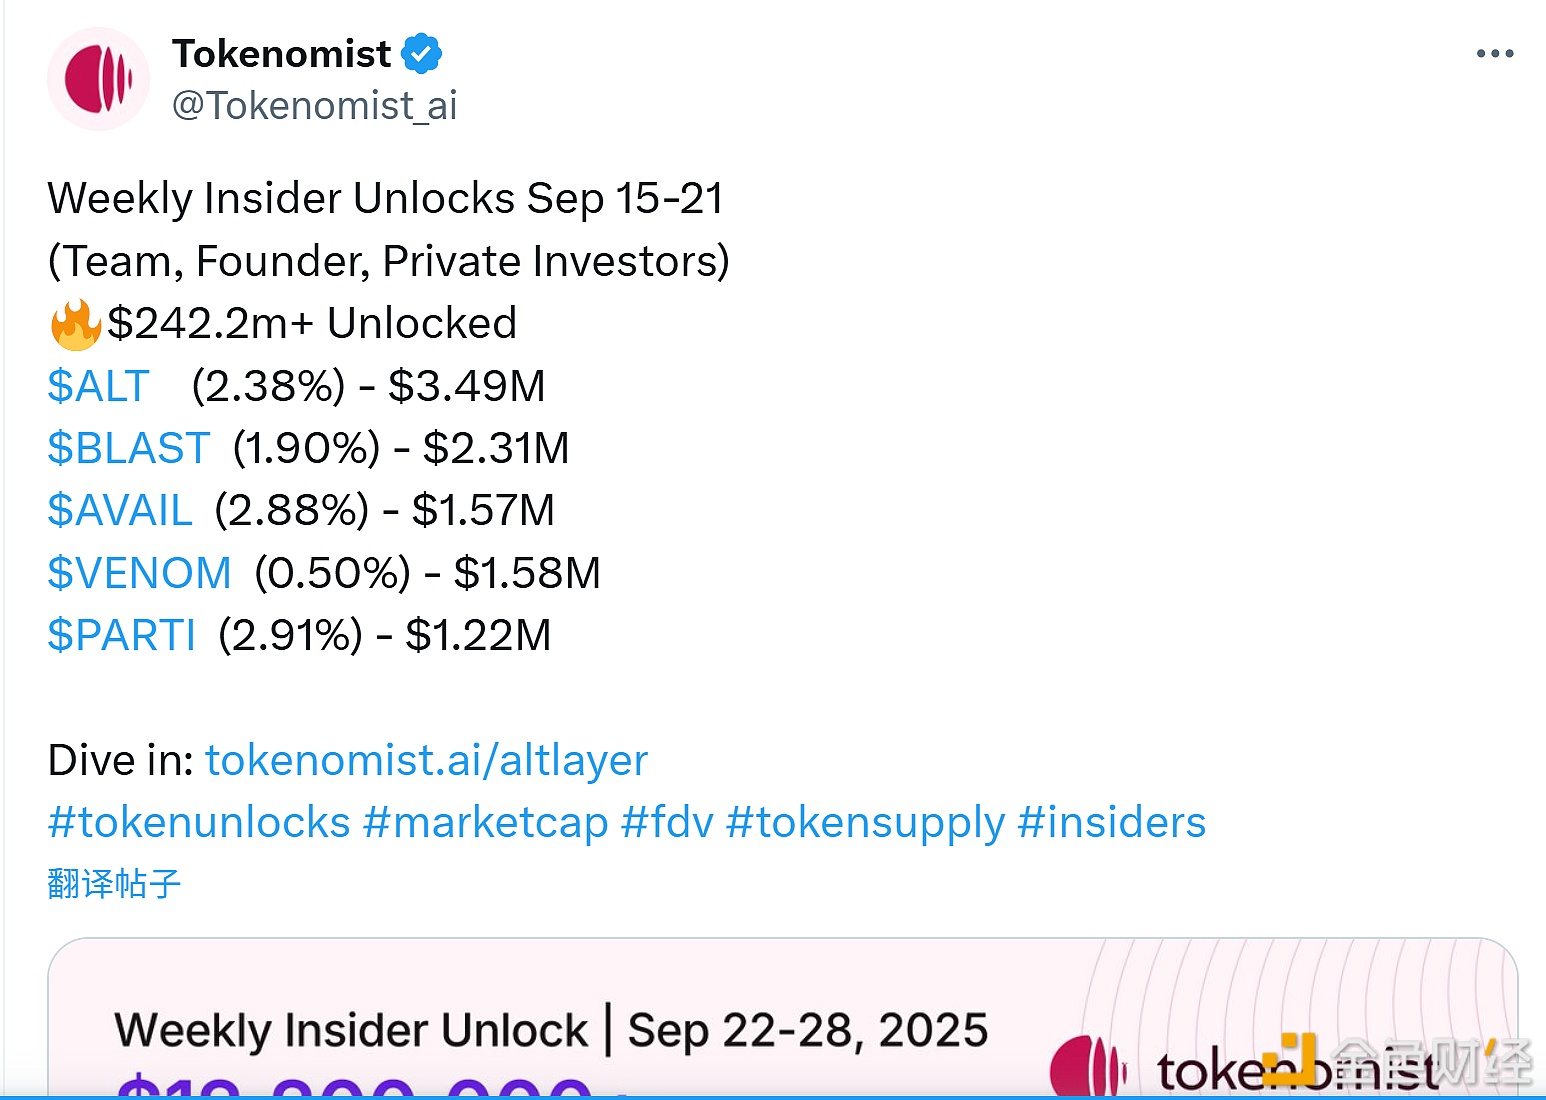Open the three-dot more options menu

point(1494,54)
